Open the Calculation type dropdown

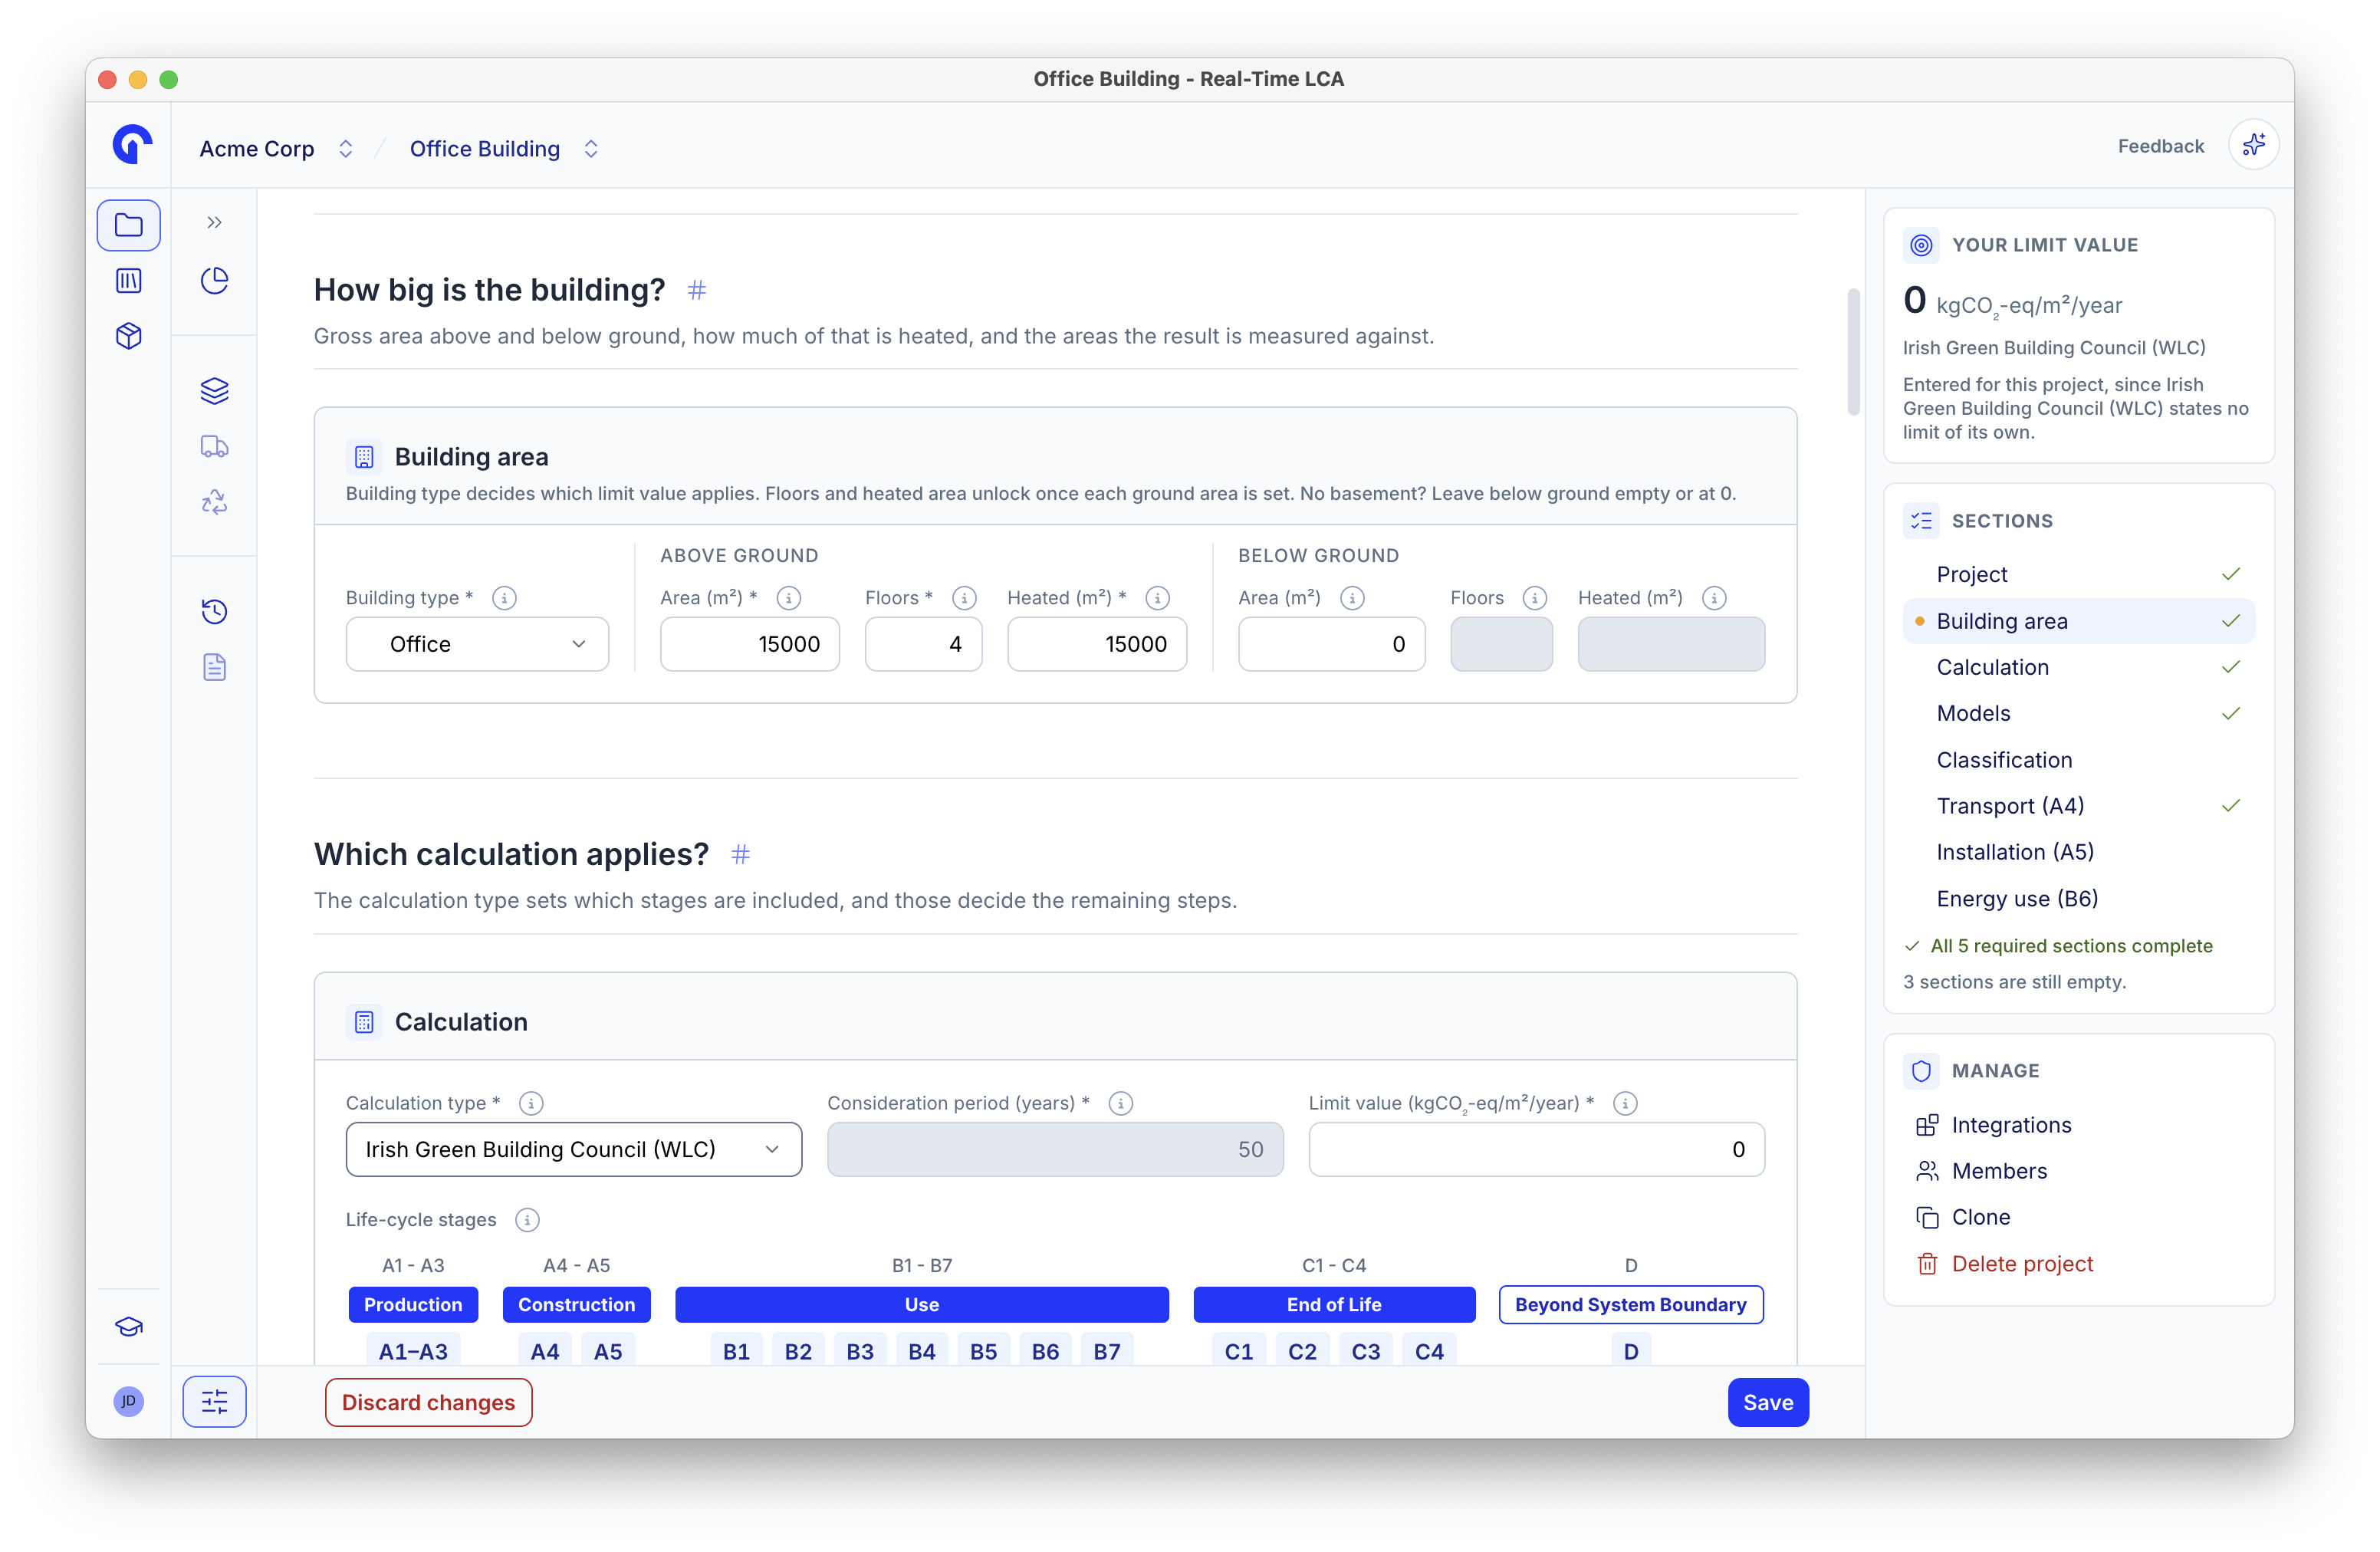(573, 1150)
